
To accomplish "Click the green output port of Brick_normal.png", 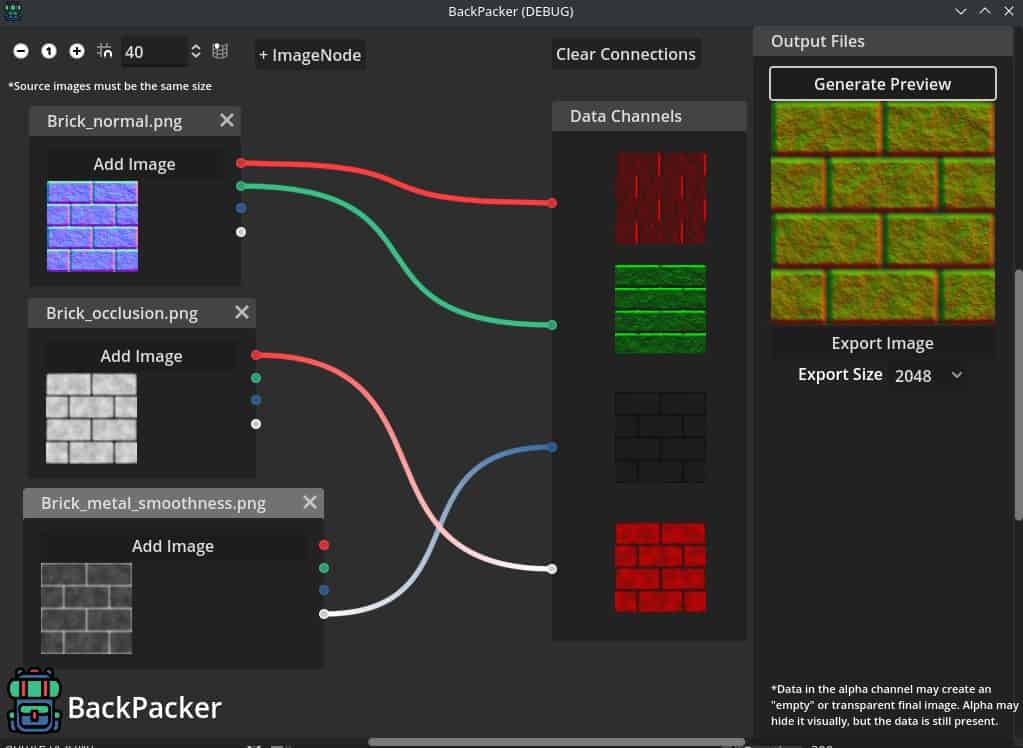I will tap(241, 186).
